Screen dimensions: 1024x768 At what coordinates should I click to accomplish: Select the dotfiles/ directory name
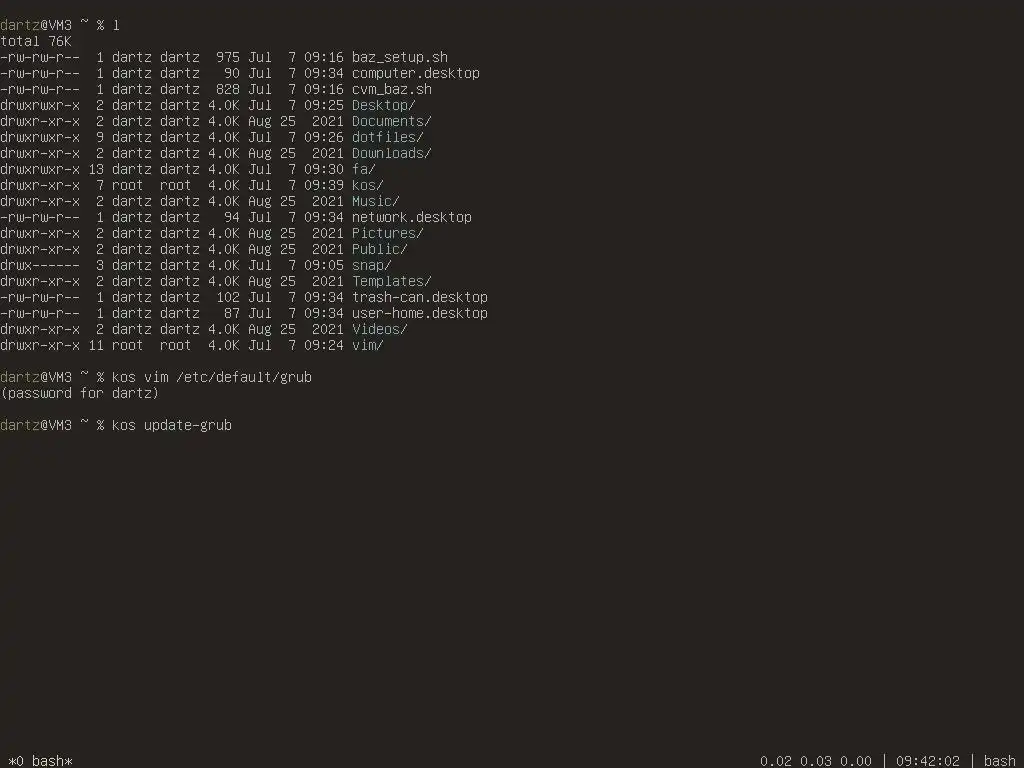click(387, 137)
